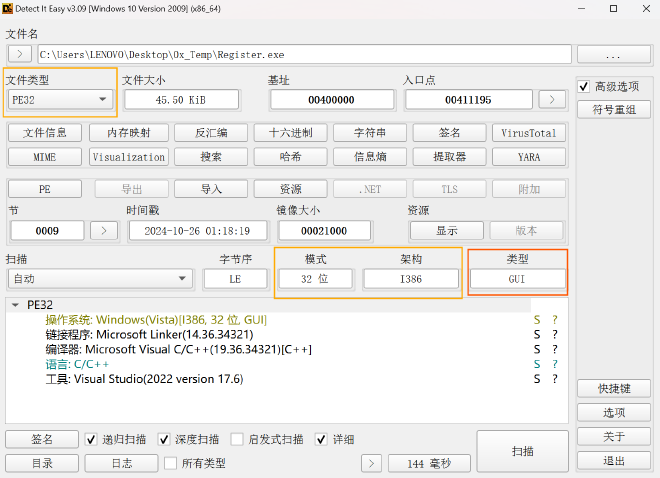Click the 32 位 mode field
The height and width of the screenshot is (478, 660).
tap(315, 279)
